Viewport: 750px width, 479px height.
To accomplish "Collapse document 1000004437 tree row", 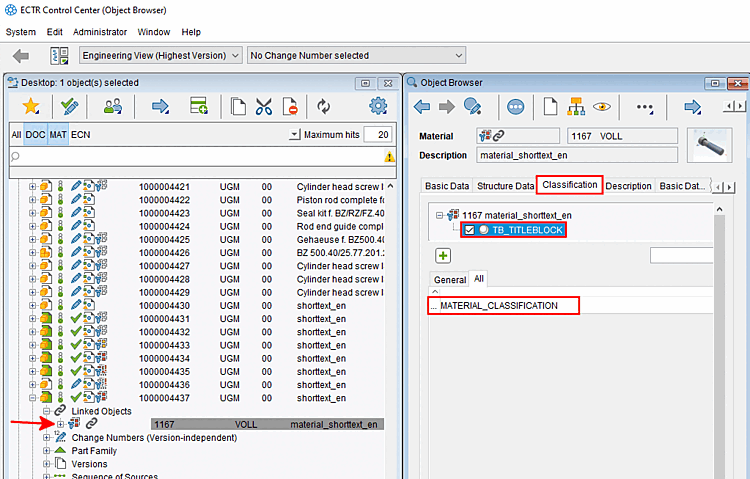I will pos(33,398).
